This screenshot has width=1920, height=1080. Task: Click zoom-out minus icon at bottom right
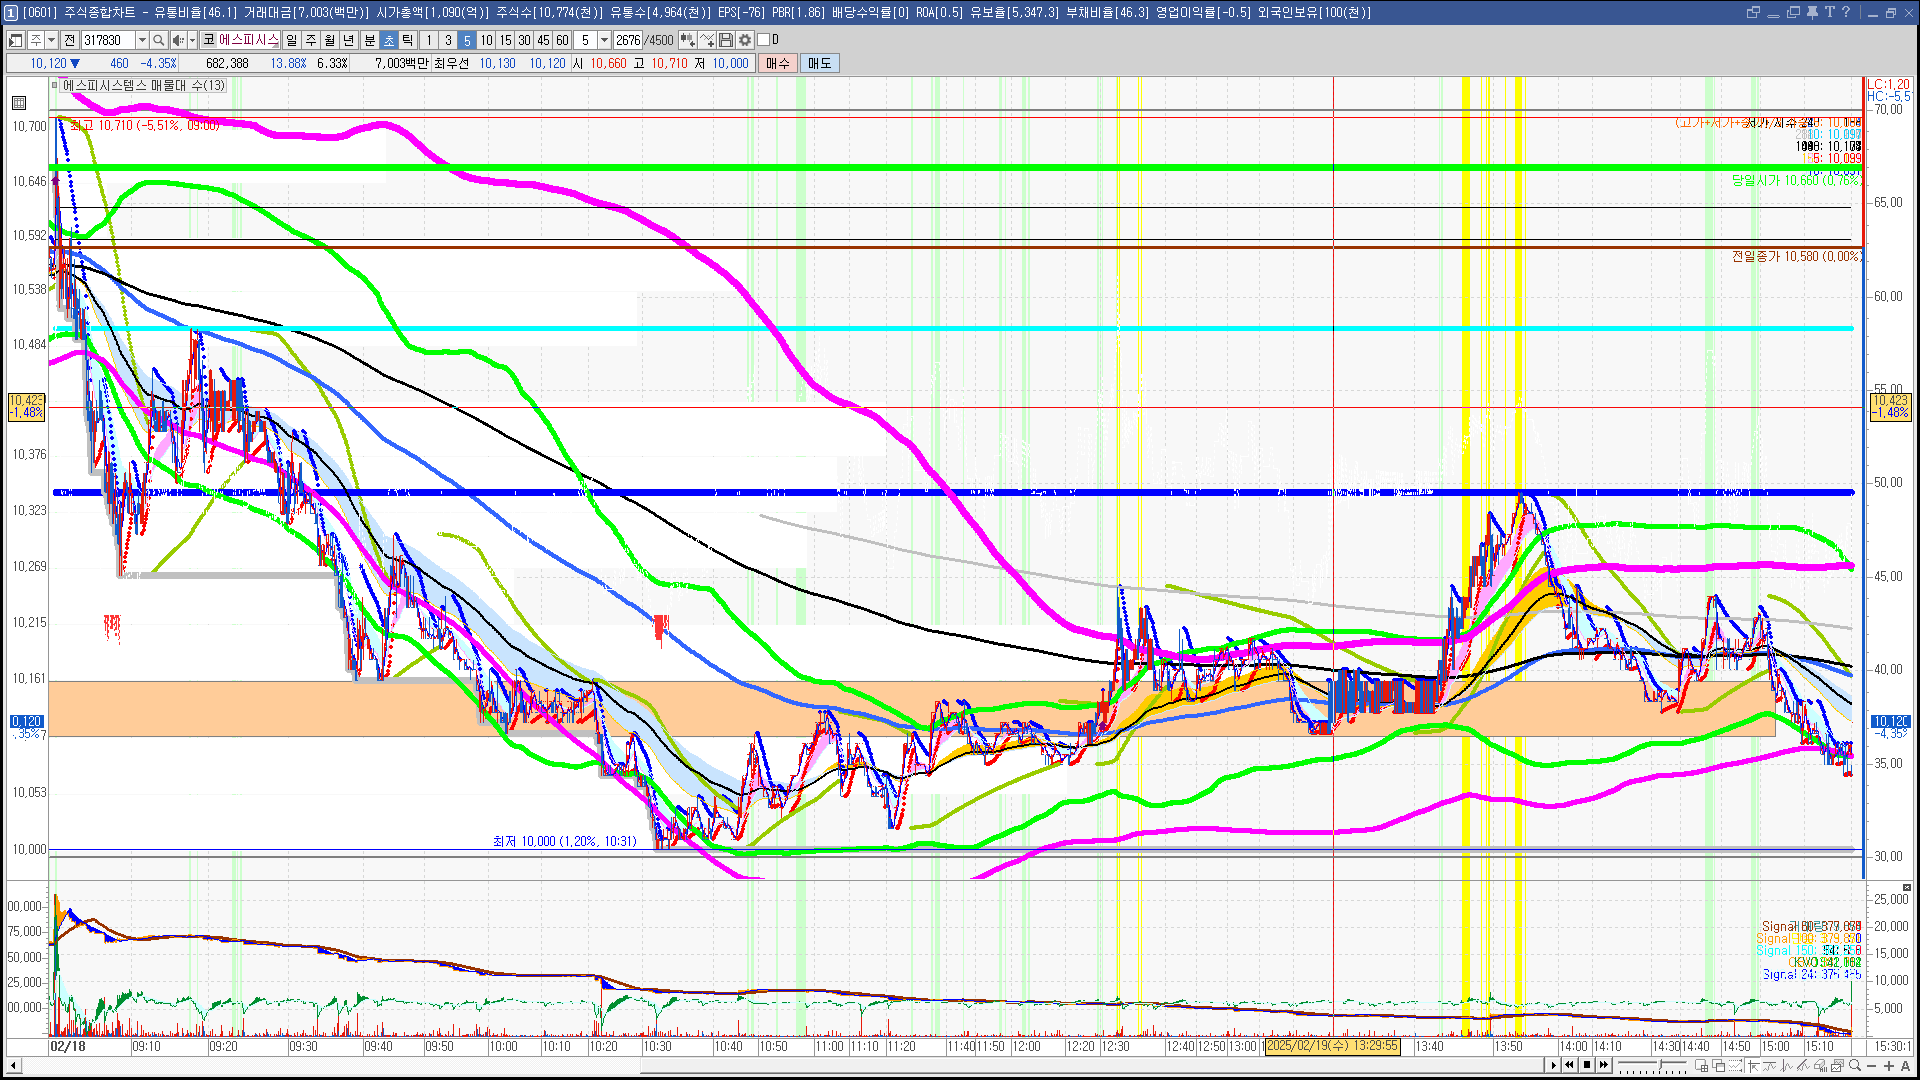pos(1872,1066)
